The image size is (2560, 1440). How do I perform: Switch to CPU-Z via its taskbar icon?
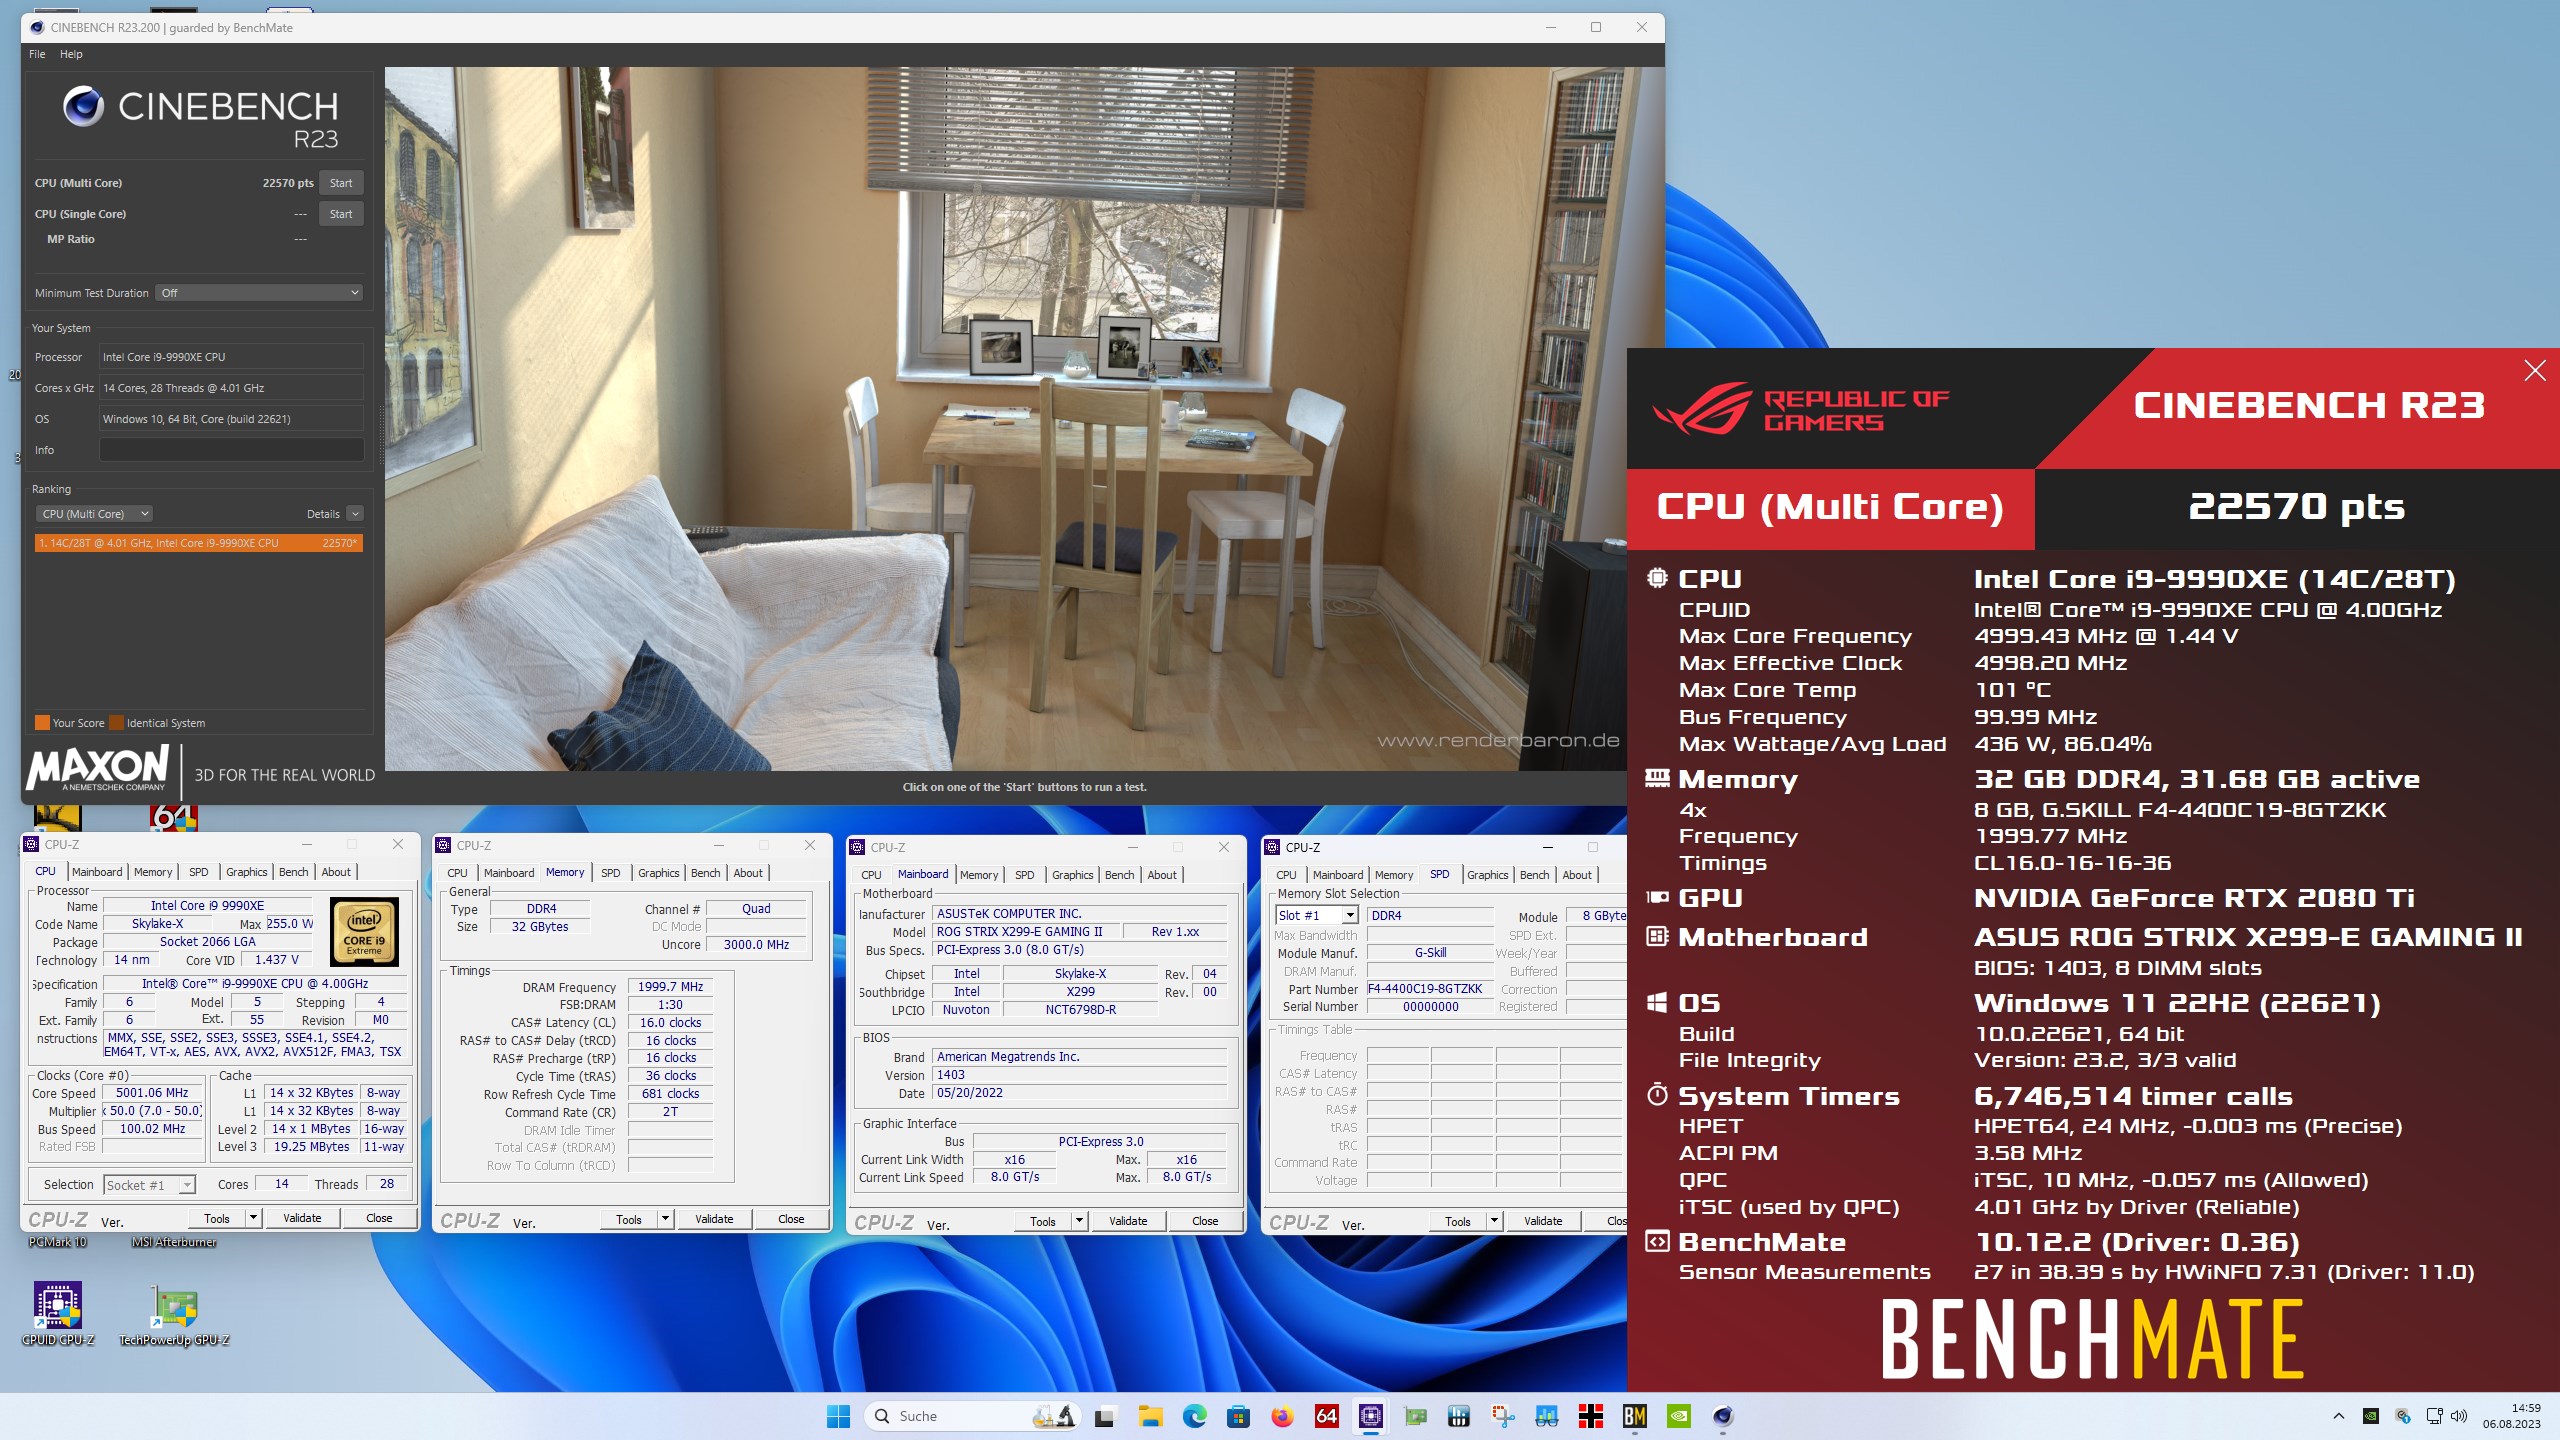[1370, 1416]
